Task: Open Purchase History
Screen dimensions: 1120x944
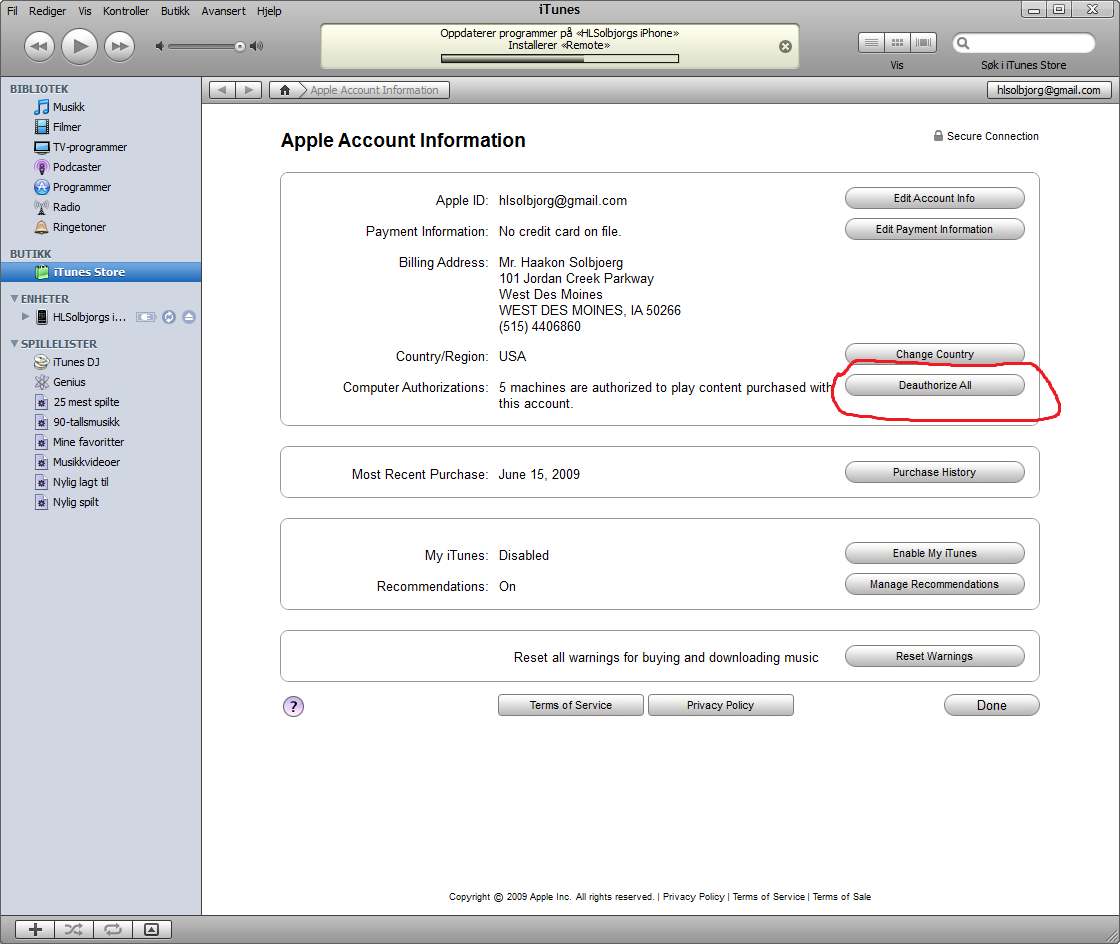Action: pos(934,472)
